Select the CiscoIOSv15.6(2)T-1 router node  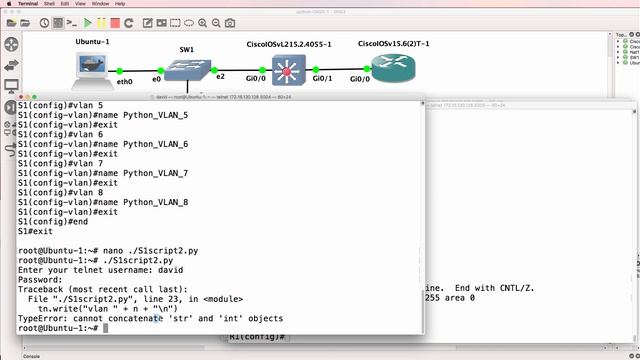tap(393, 68)
